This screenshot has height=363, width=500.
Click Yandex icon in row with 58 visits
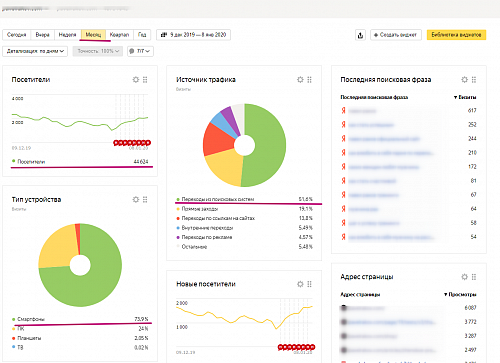[x=343, y=223]
